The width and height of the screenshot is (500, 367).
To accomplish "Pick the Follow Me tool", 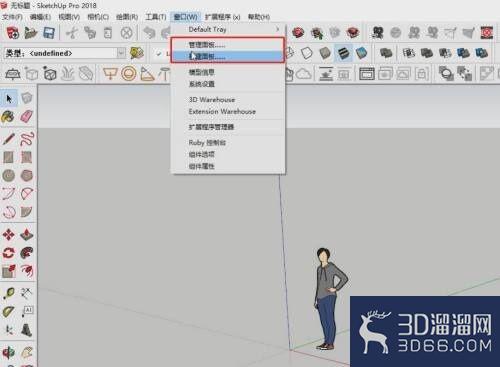I will tap(27, 253).
